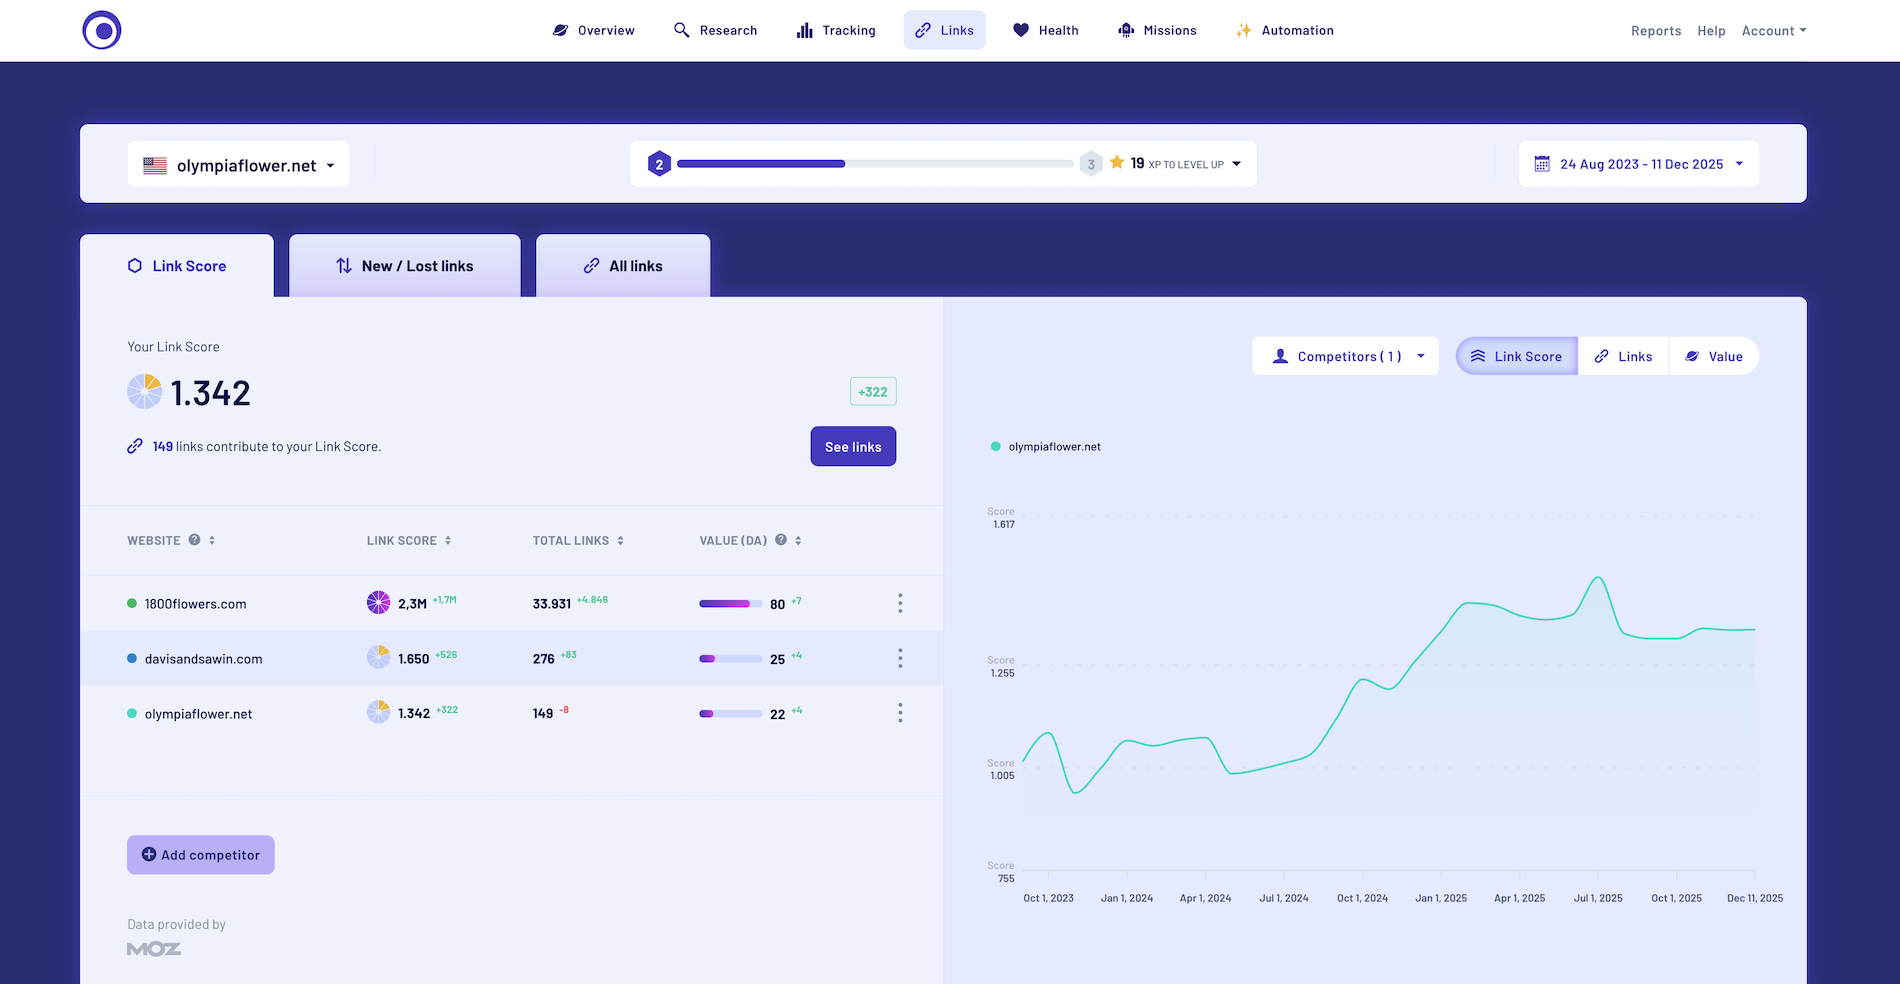The height and width of the screenshot is (984, 1900).
Task: Click the app logo in the header
Action: pos(102,30)
